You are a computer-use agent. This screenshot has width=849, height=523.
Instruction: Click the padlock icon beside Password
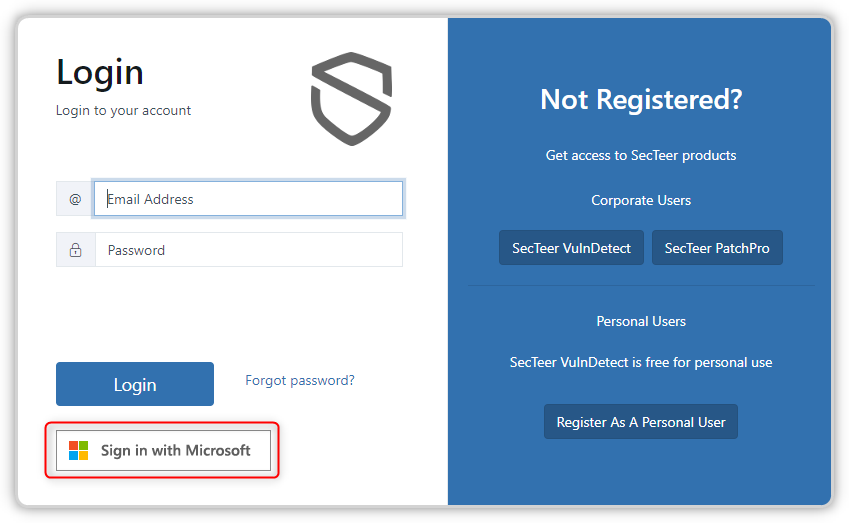point(75,250)
